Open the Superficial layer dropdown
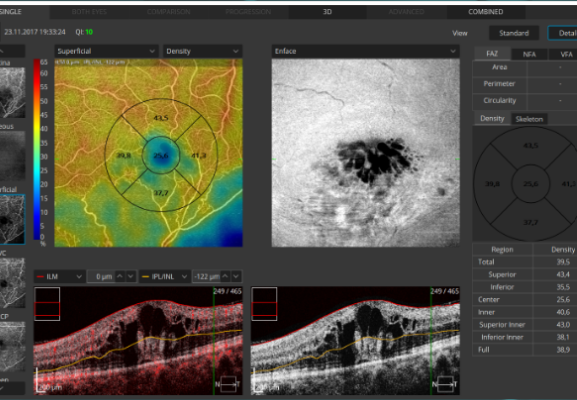Image resolution: width=577 pixels, height=400 pixels. click(106, 51)
